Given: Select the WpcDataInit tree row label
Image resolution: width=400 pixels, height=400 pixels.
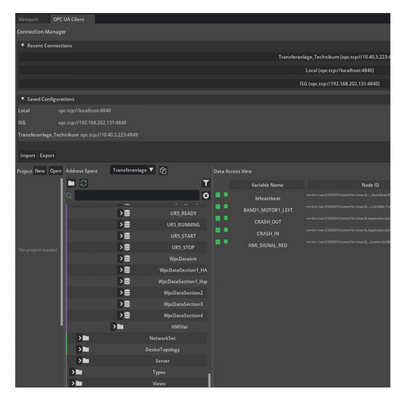Looking at the screenshot, I should click(183, 259).
